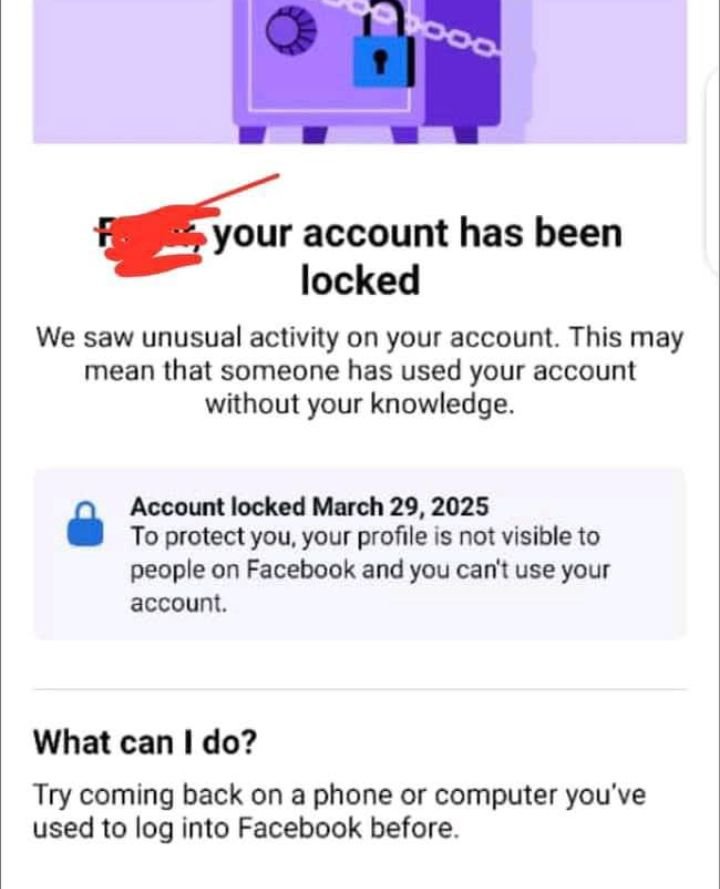Open the Account locked info card
Viewport: 720px width, 889px height.
click(x=360, y=554)
